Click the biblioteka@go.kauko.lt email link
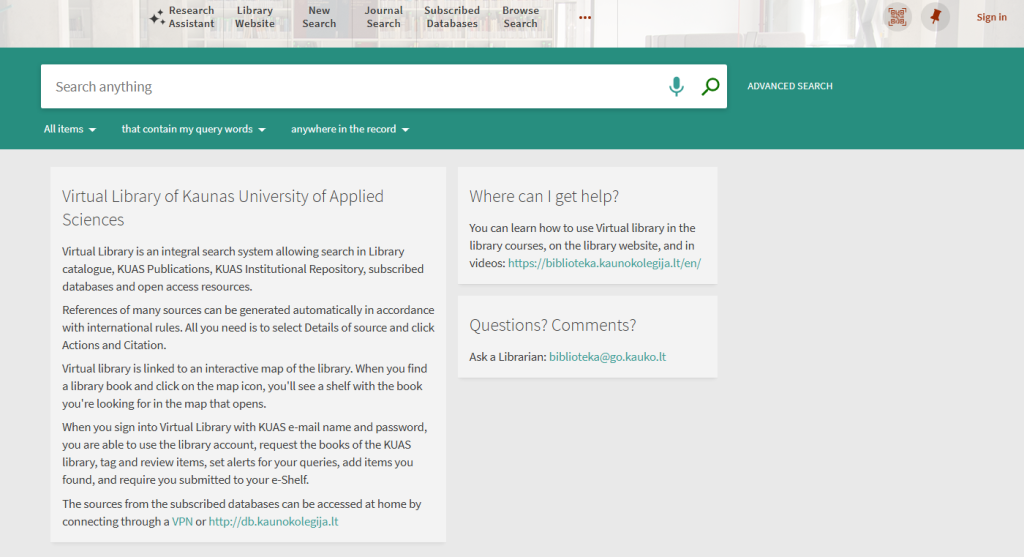Viewport: 1024px width, 557px height. pyautogui.click(x=607, y=357)
